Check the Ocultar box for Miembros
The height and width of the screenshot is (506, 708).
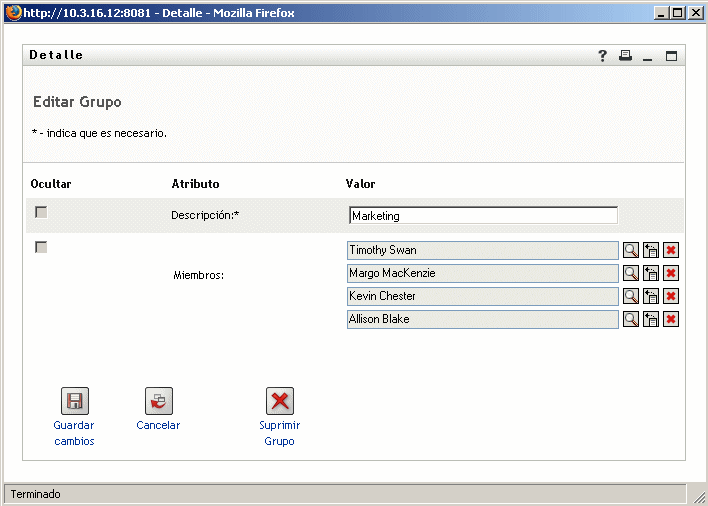(x=41, y=247)
